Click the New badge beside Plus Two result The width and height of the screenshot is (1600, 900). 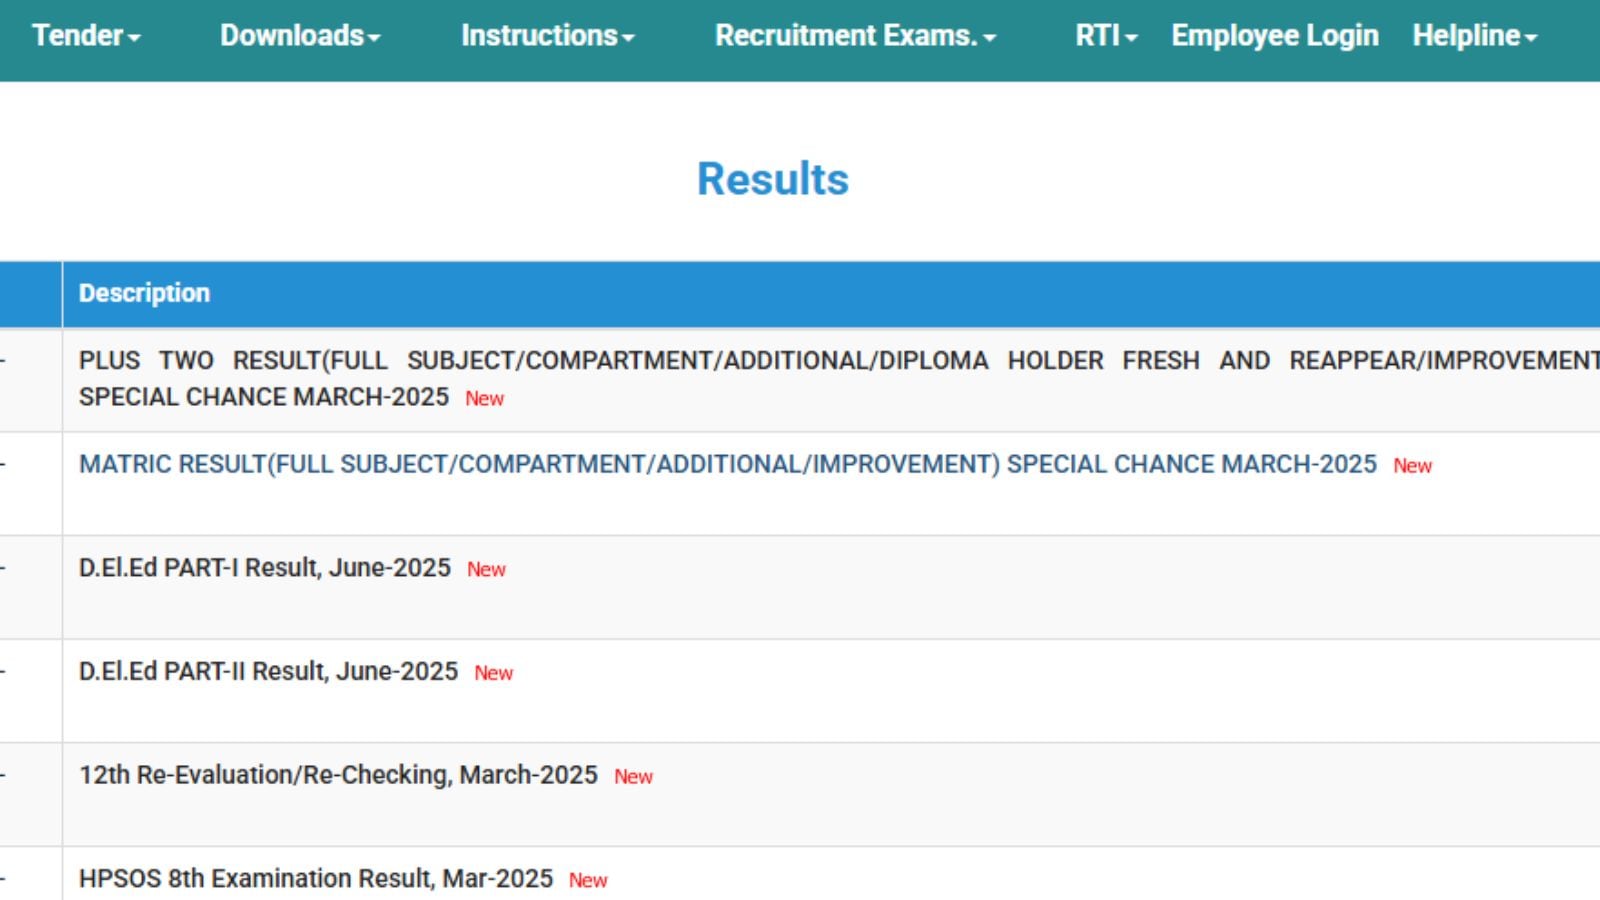point(485,399)
